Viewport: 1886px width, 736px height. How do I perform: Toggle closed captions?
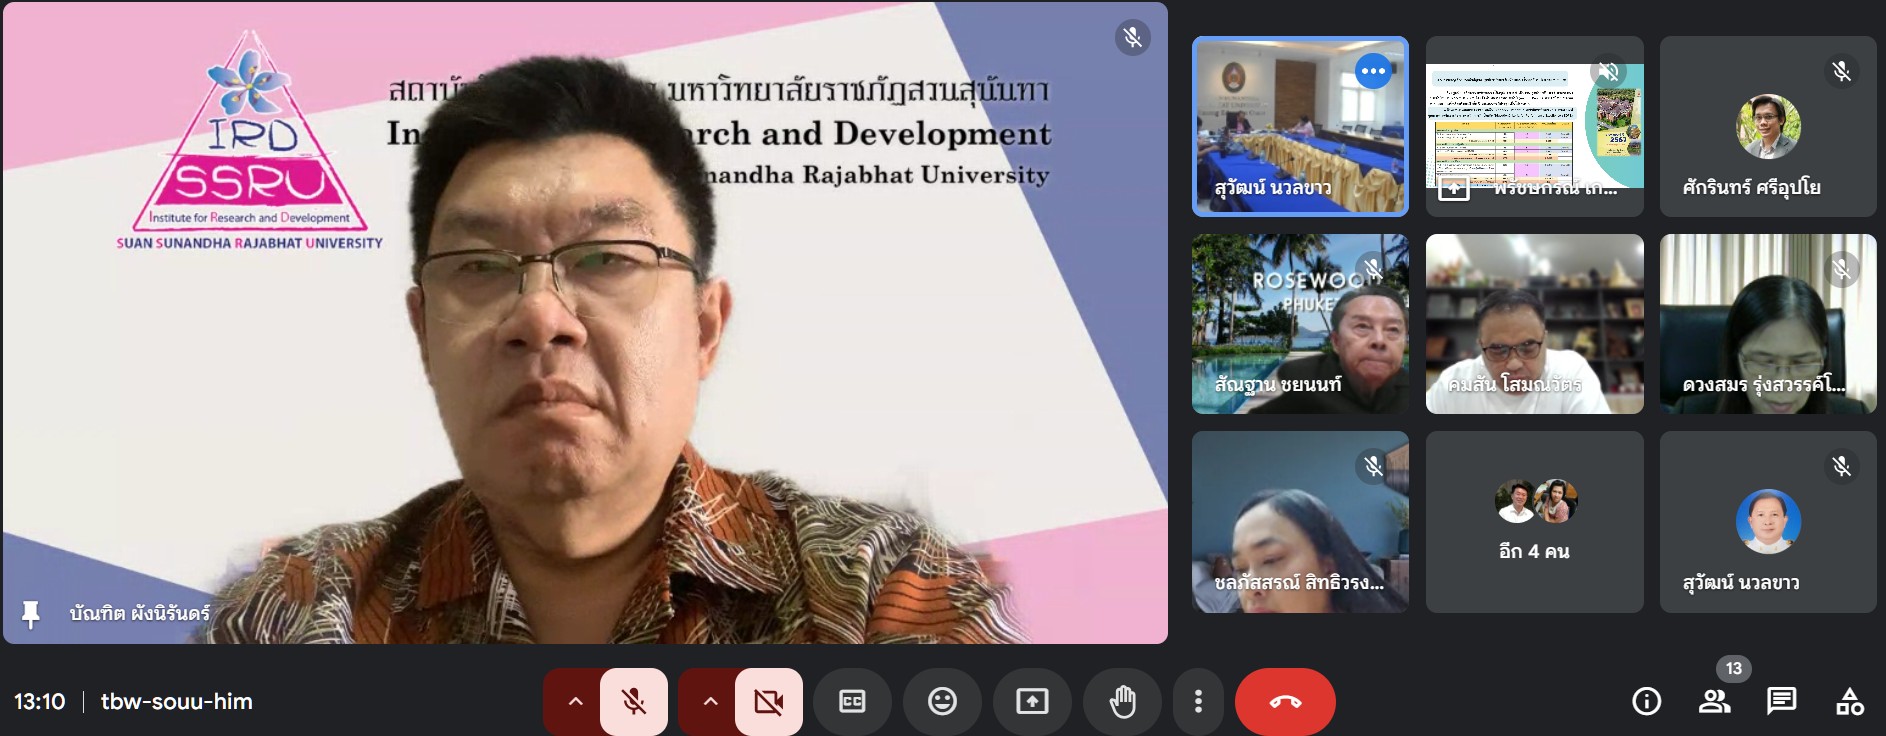click(x=852, y=702)
